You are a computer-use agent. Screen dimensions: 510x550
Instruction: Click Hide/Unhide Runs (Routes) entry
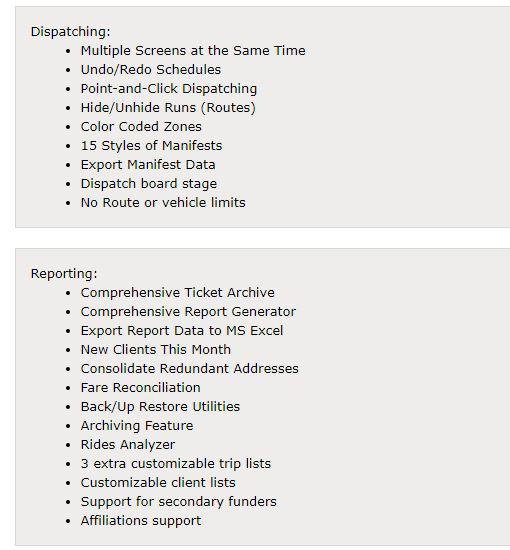coord(168,107)
